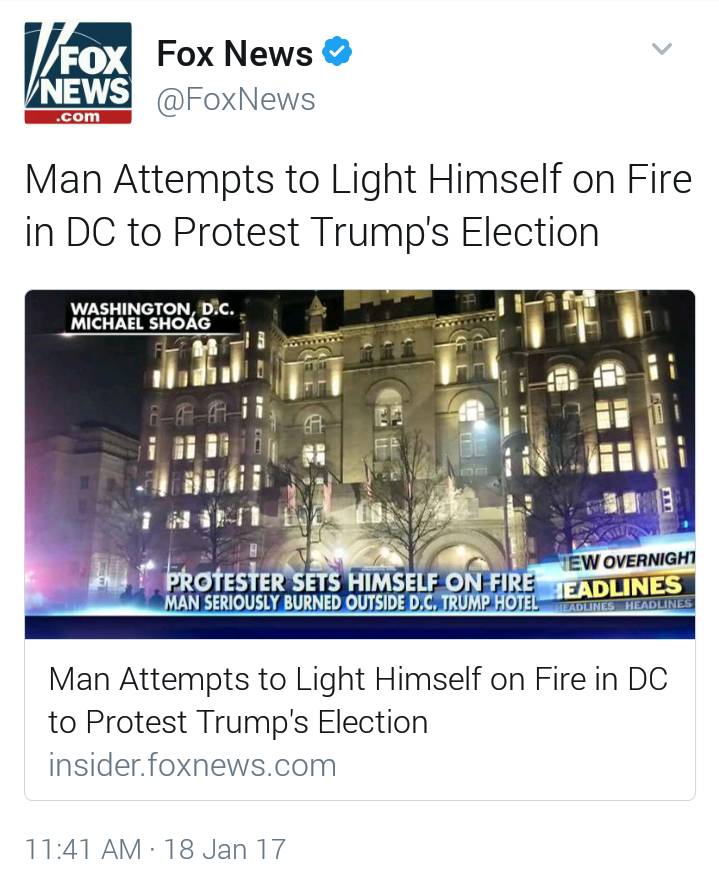Tap the Michael Shoag credit text

(x=140, y=323)
